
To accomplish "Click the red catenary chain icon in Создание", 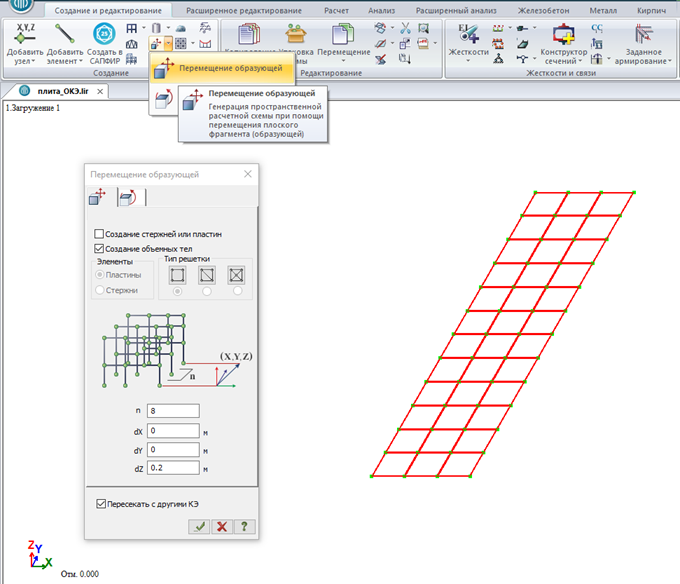I will click(x=205, y=44).
